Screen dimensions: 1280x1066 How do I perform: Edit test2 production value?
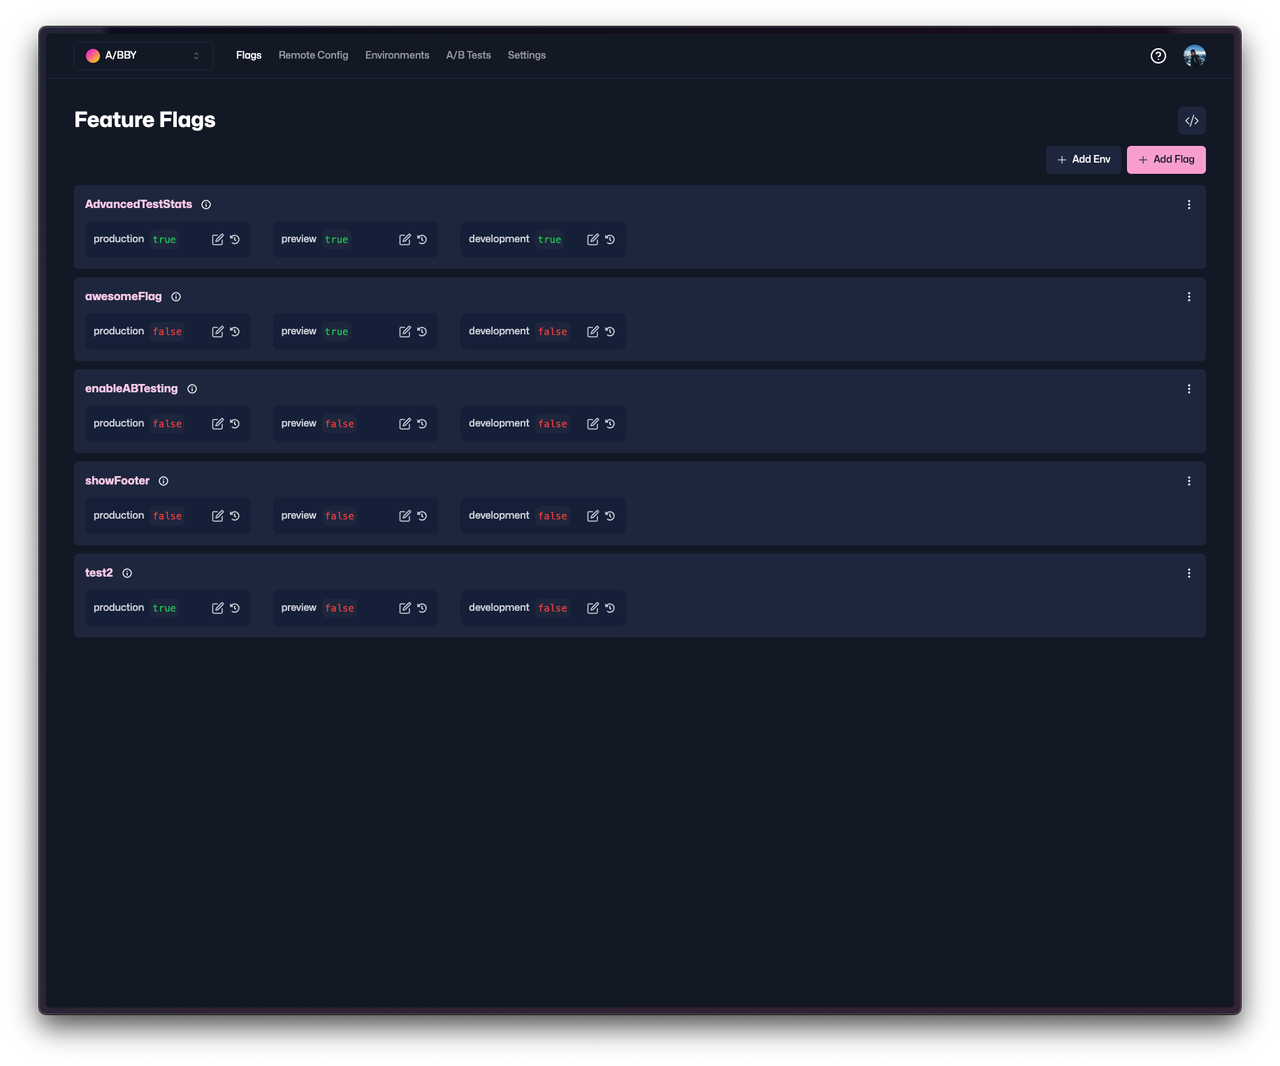coord(218,608)
